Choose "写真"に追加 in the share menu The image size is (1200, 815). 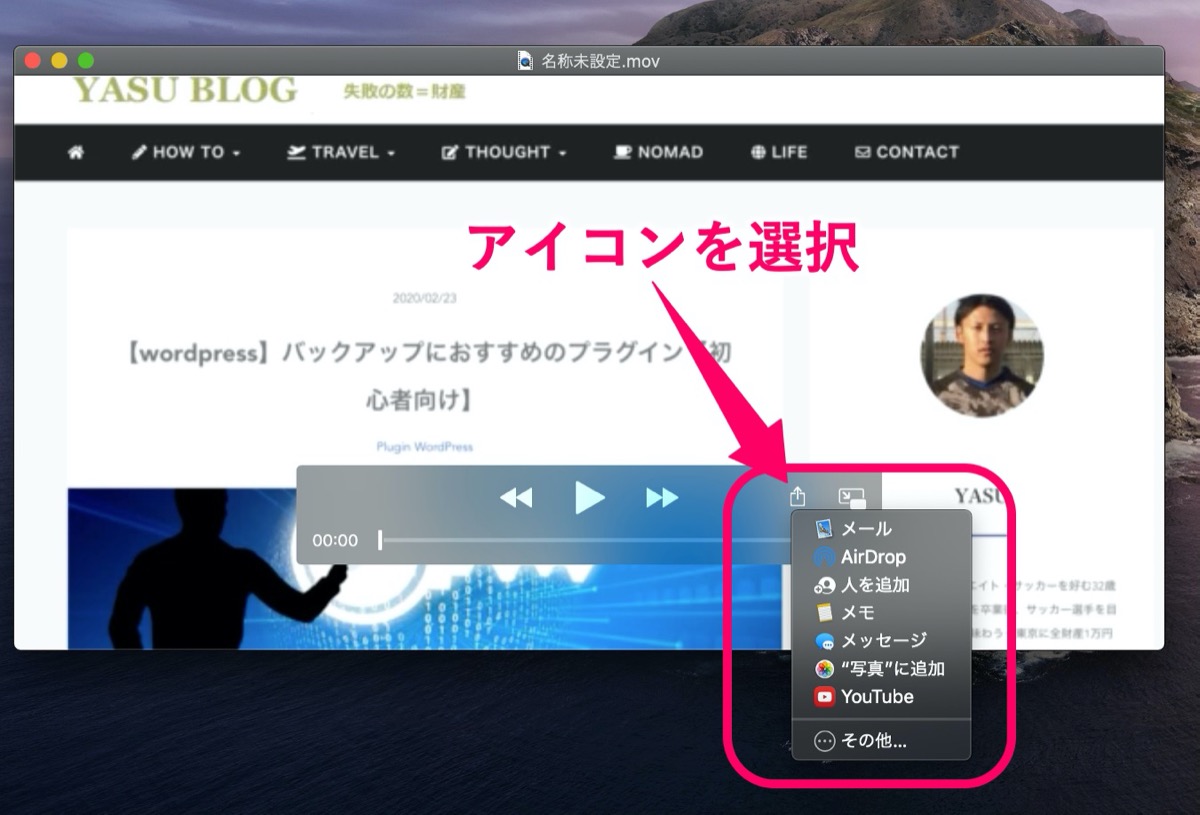(881, 669)
